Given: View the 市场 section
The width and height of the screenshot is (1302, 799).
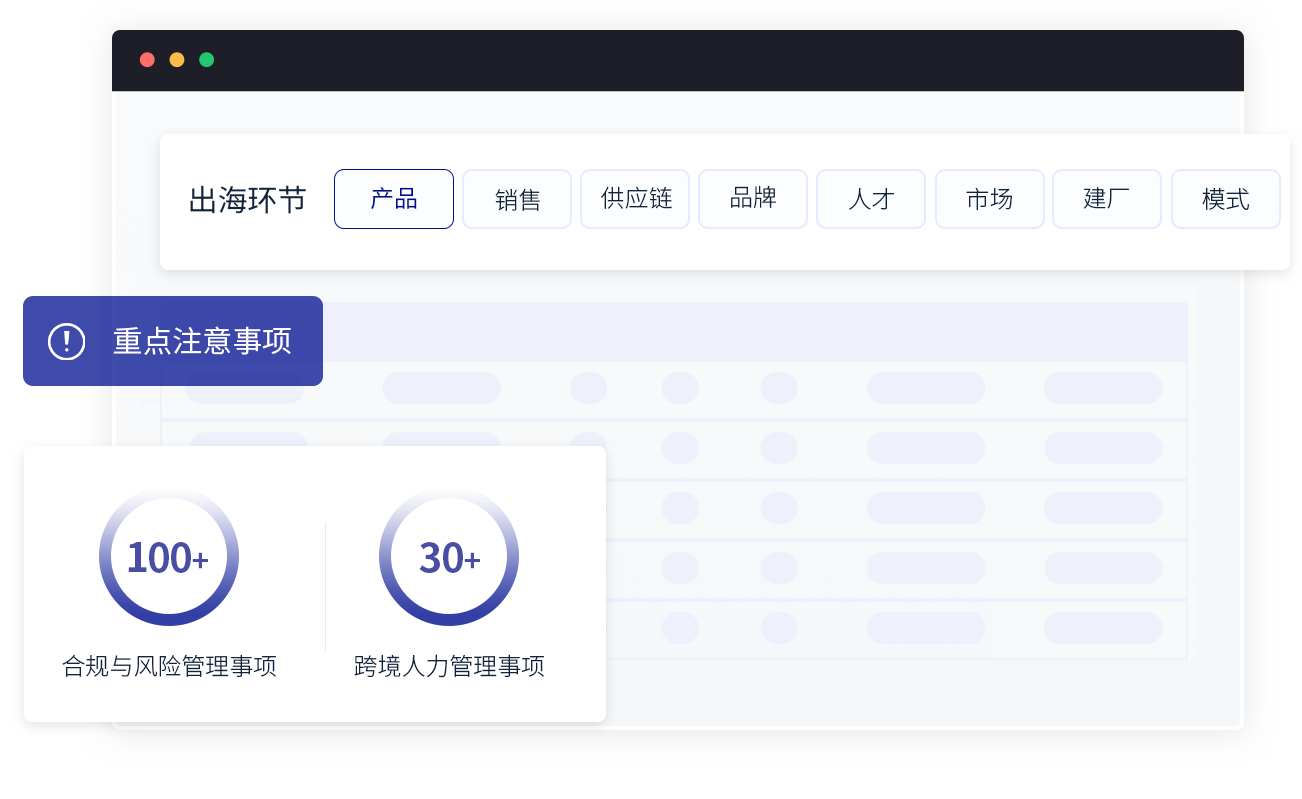Looking at the screenshot, I should (x=989, y=199).
